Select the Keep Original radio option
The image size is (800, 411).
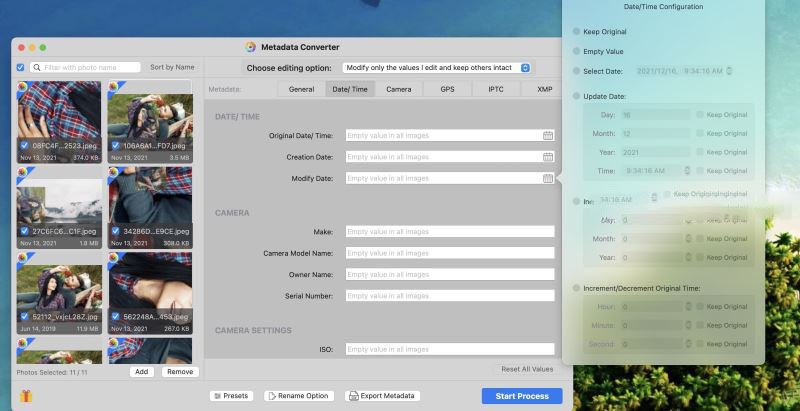click(x=576, y=32)
